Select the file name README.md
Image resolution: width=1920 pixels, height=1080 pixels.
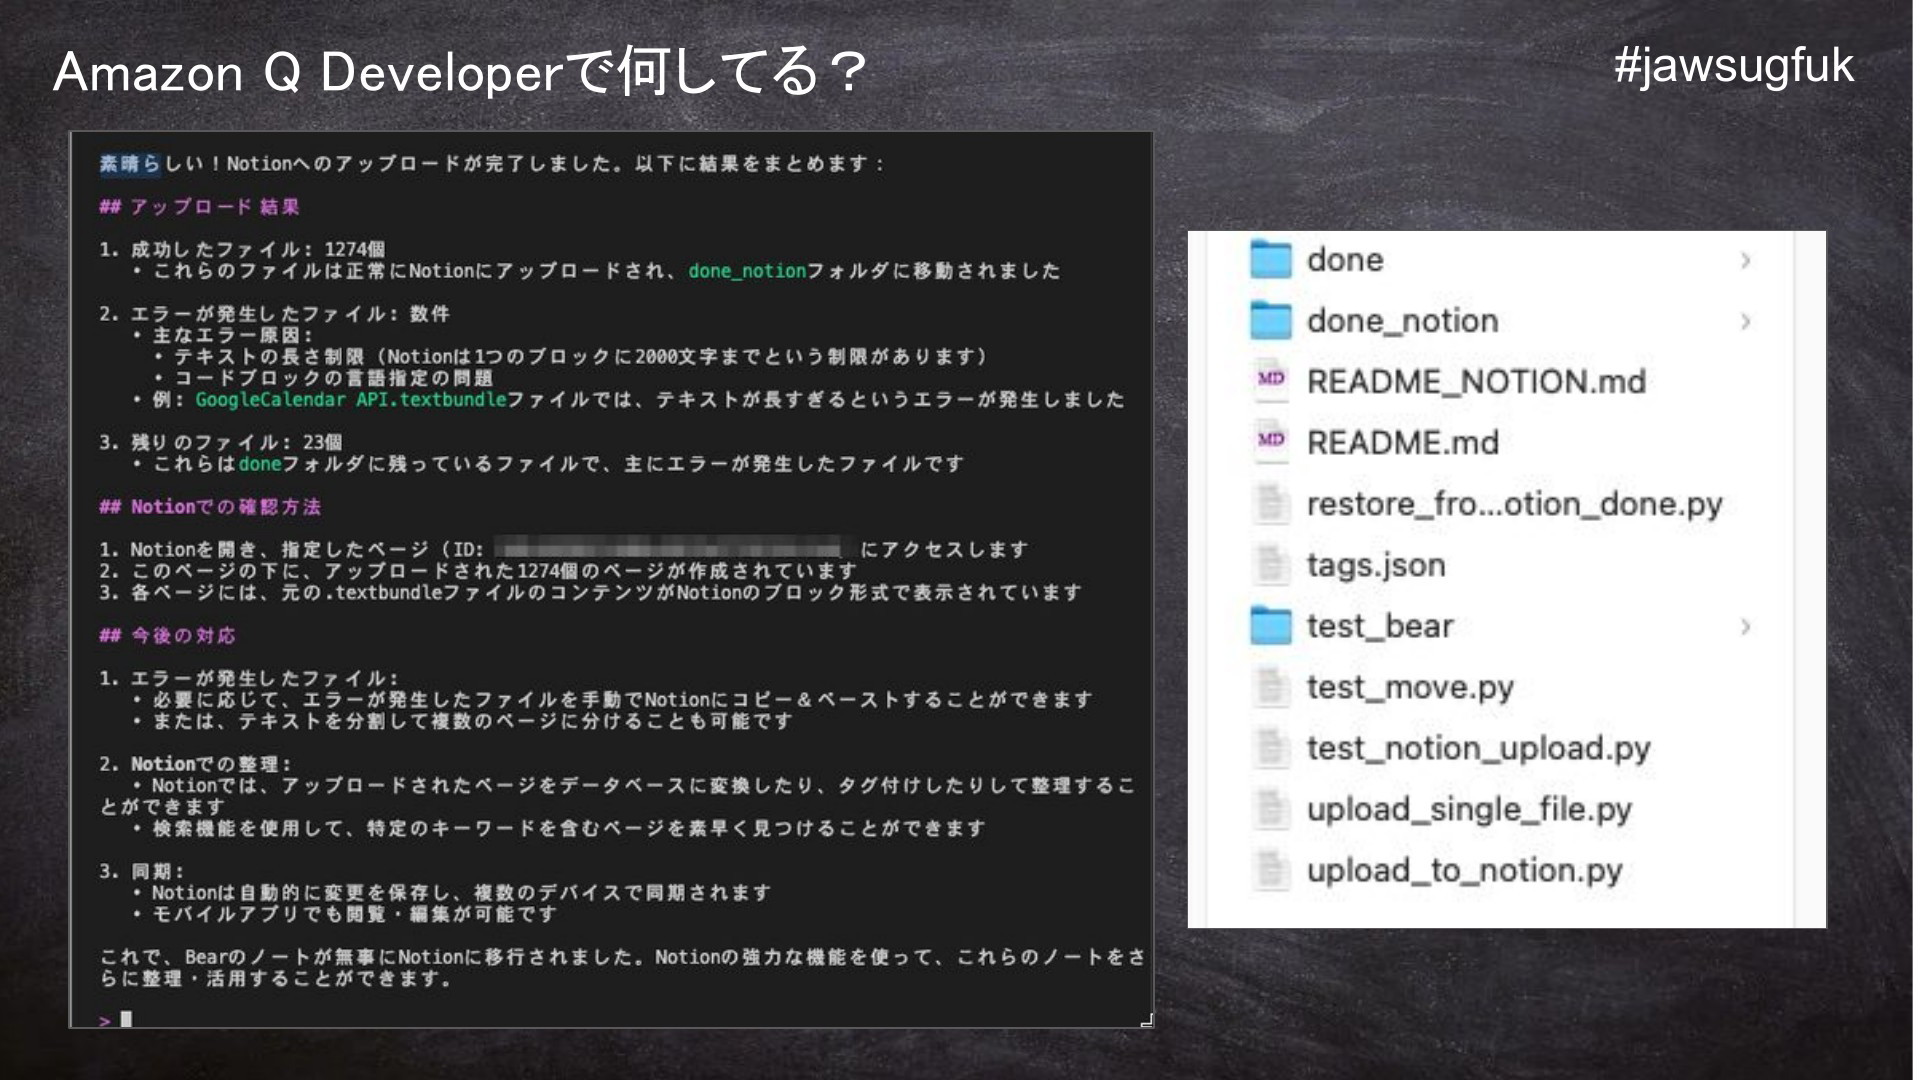pos(1402,443)
